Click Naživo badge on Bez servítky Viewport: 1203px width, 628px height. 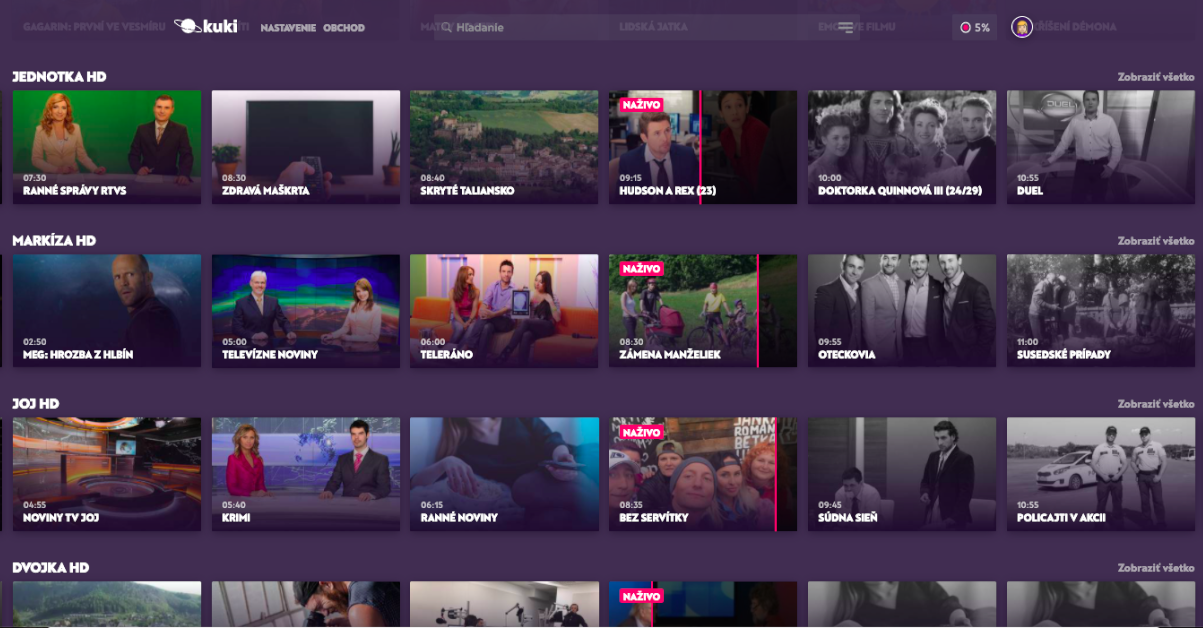641,432
